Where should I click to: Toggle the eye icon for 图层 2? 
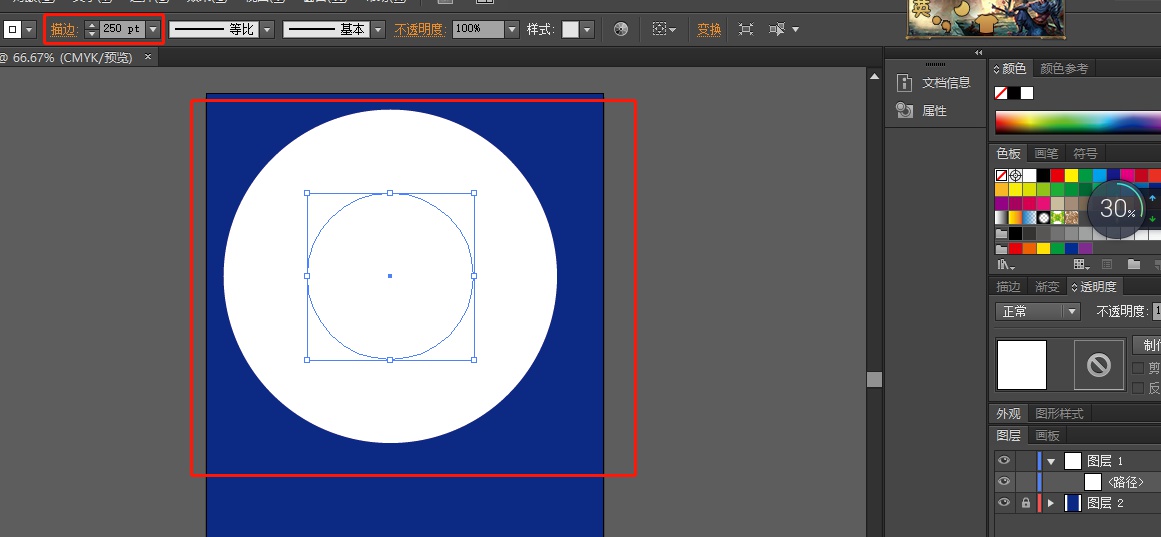tap(1004, 503)
